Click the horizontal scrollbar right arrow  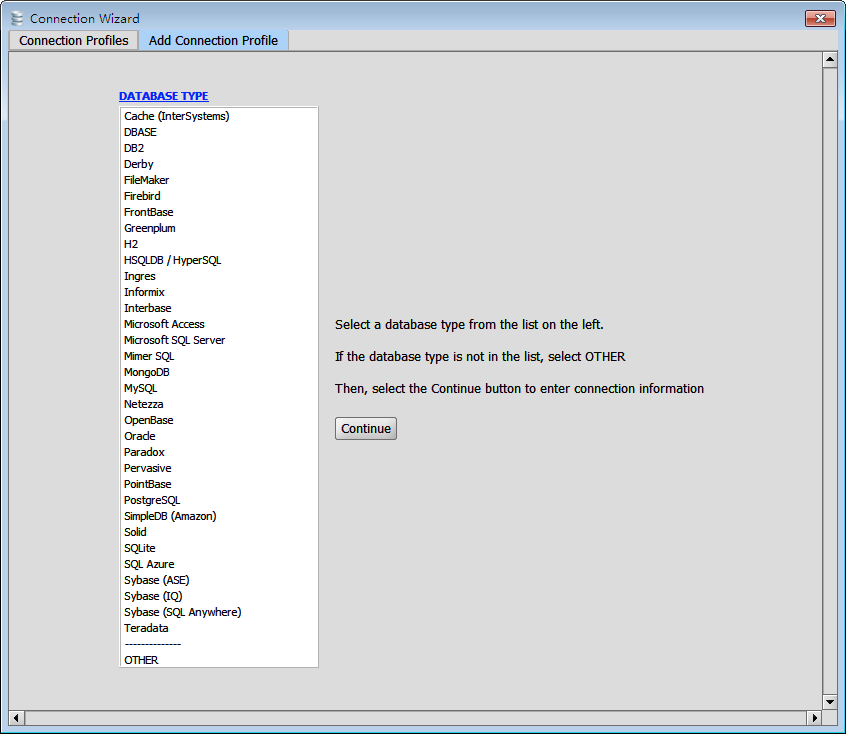pyautogui.click(x=814, y=718)
